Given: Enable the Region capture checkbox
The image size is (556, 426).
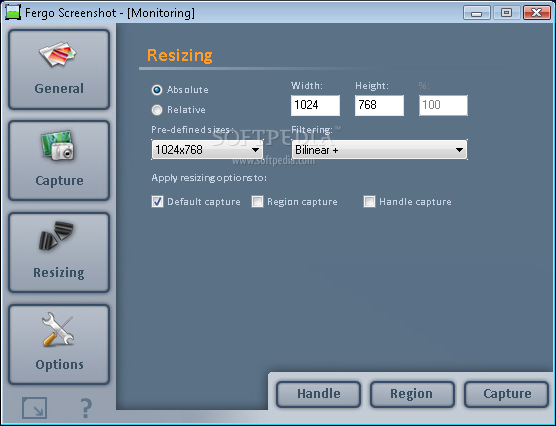Looking at the screenshot, I should coord(257,202).
